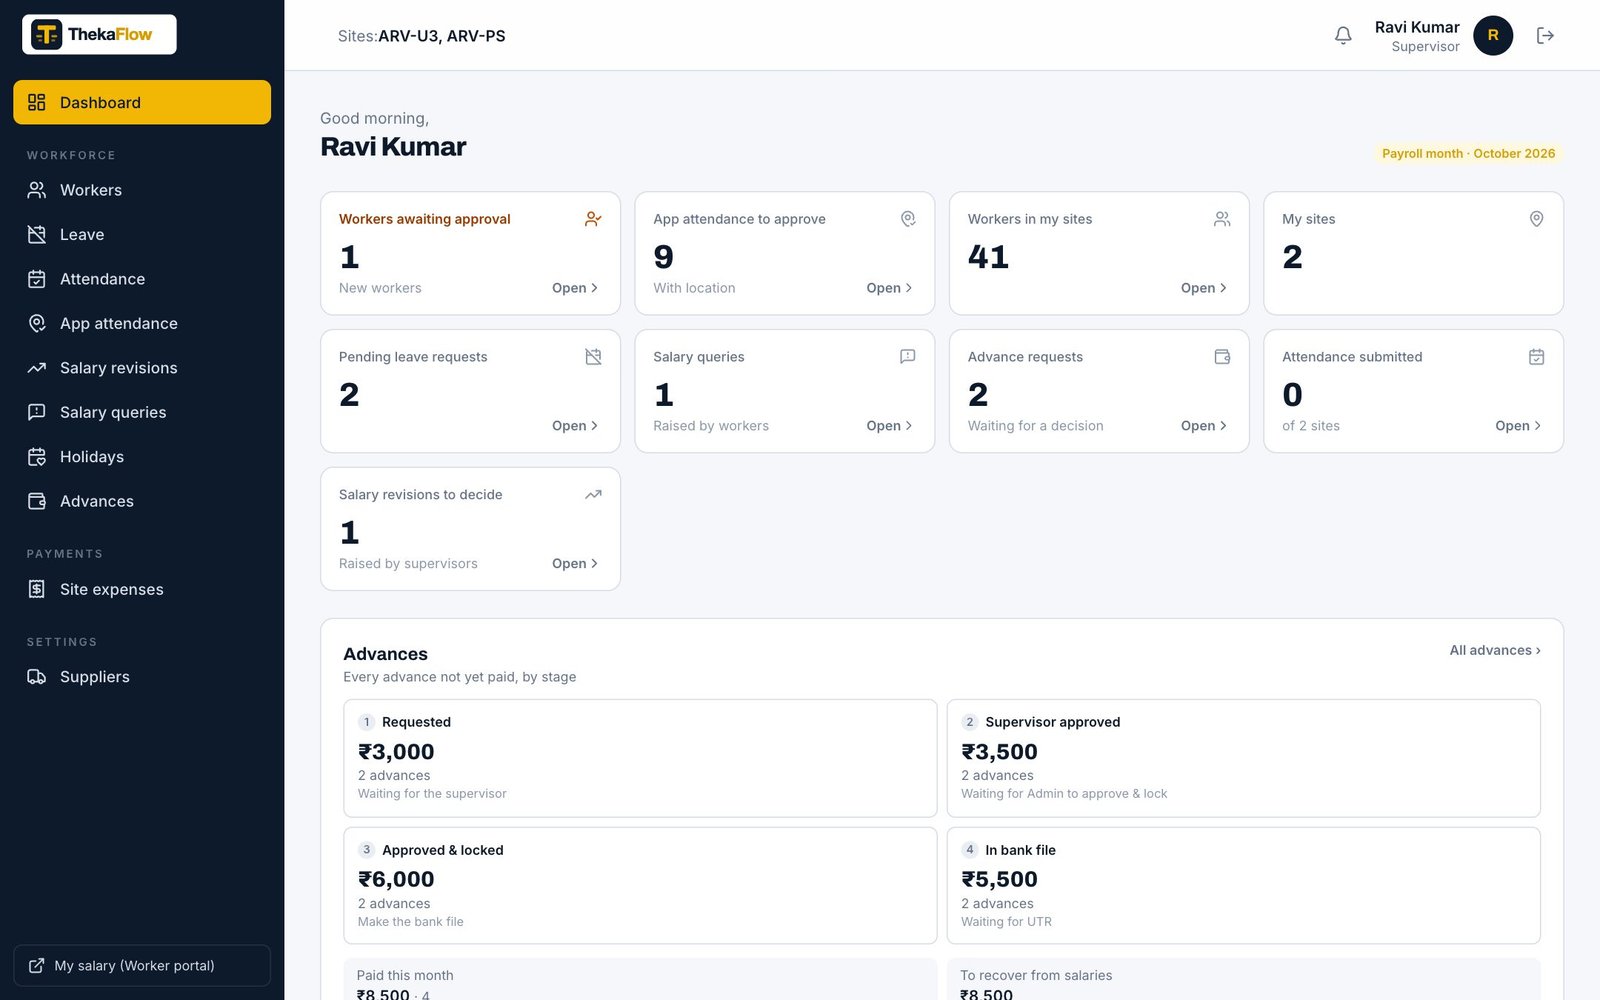The width and height of the screenshot is (1600, 1000).
Task: Open Workers in my sites link
Action: (x=1204, y=288)
